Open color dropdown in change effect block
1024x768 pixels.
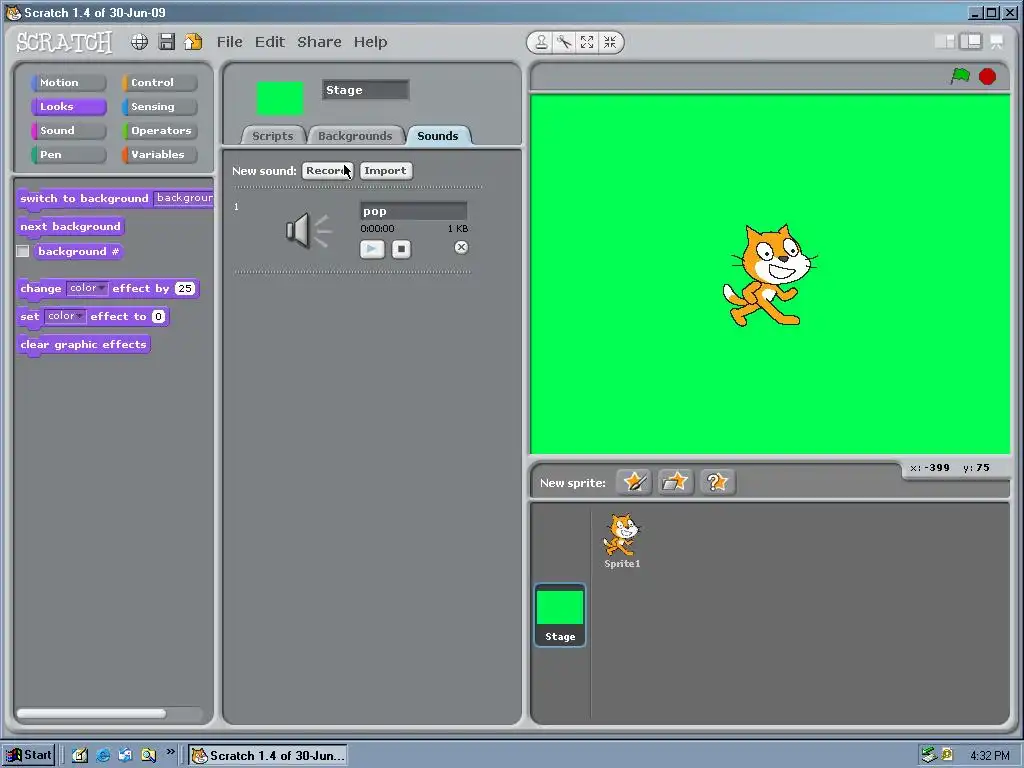(x=87, y=288)
